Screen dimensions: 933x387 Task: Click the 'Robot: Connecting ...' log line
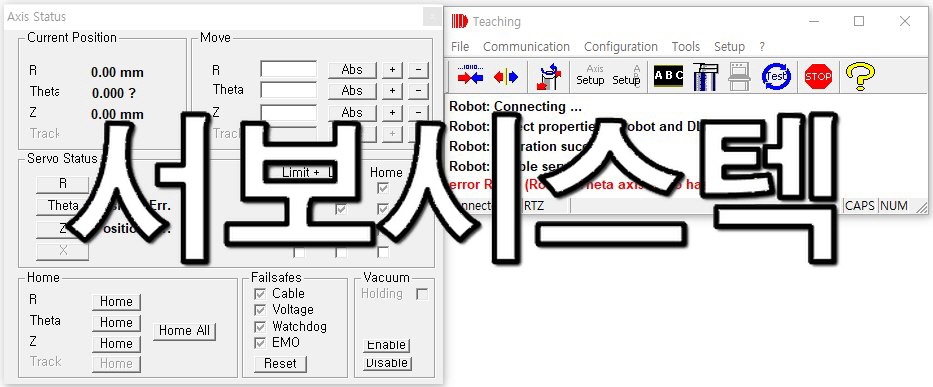(x=515, y=107)
